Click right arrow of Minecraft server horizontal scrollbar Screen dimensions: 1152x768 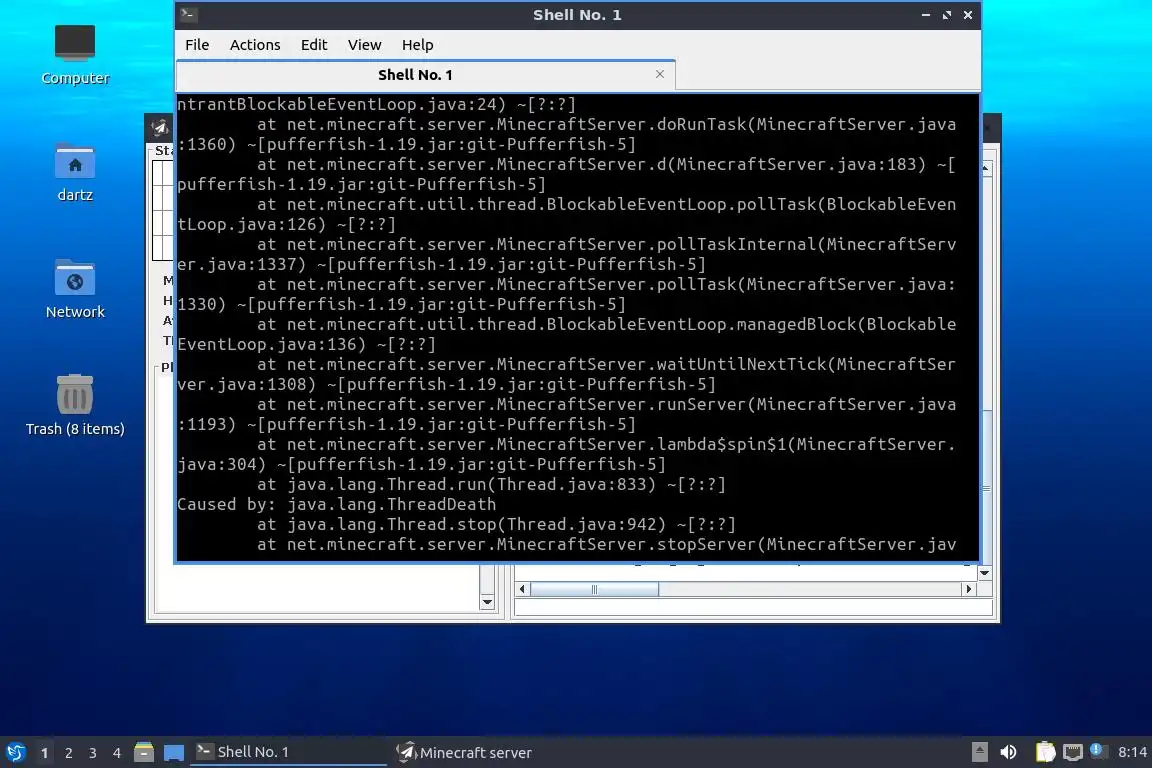point(968,589)
